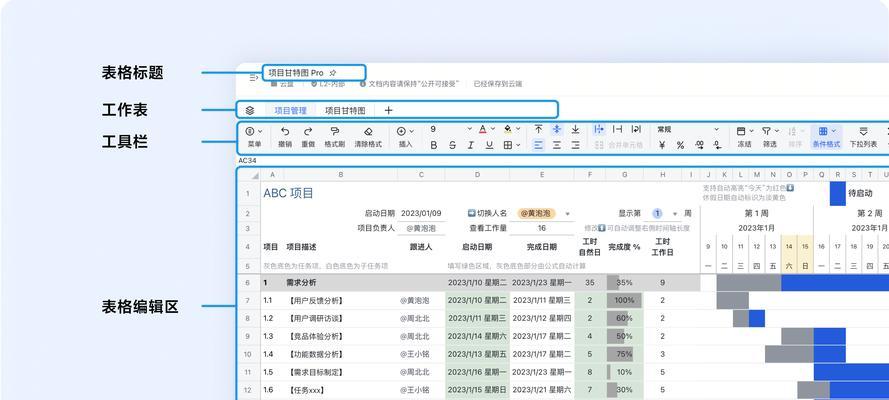Open the sheet list layers icon
This screenshot has width=889, height=400.
click(x=249, y=110)
